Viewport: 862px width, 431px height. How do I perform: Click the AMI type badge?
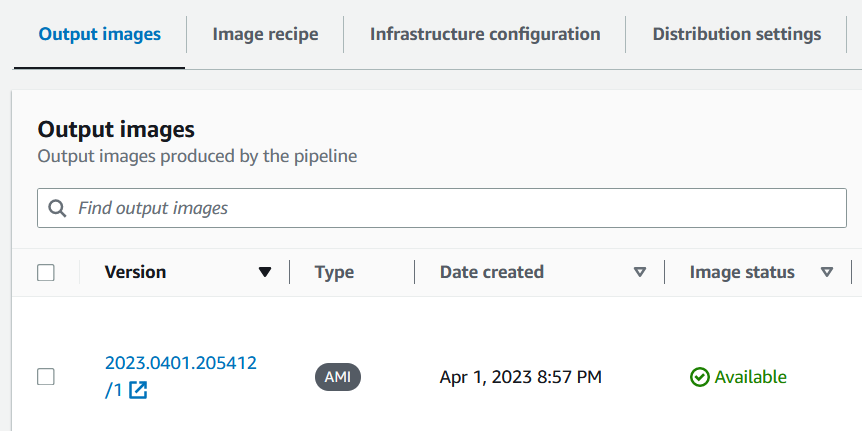(x=338, y=377)
